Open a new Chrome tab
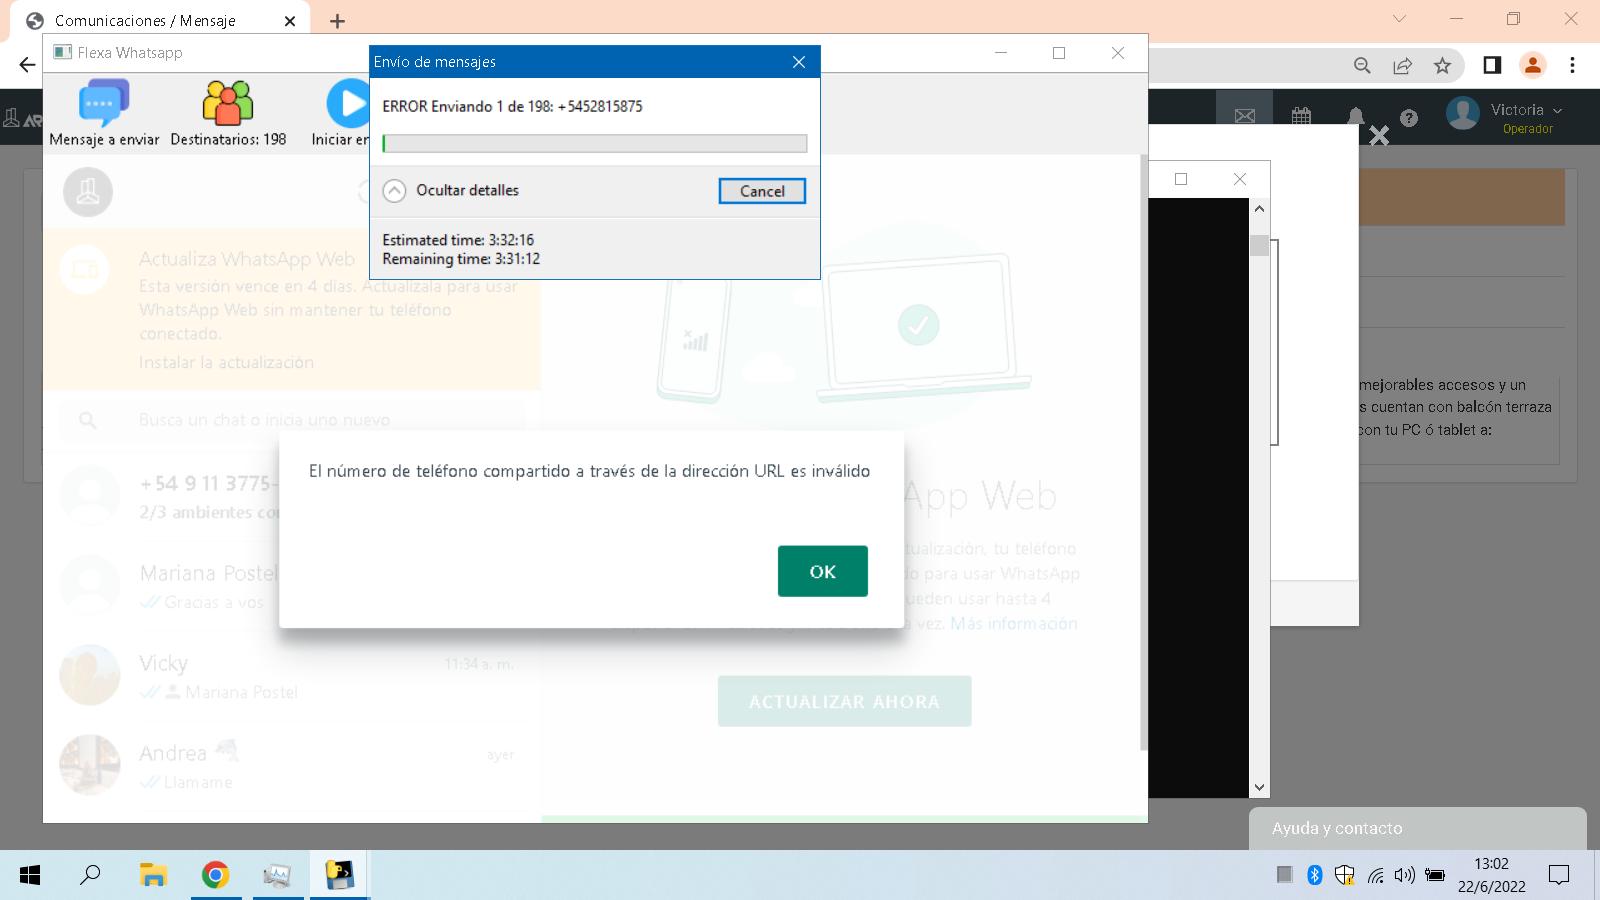This screenshot has width=1600, height=900. point(338,21)
